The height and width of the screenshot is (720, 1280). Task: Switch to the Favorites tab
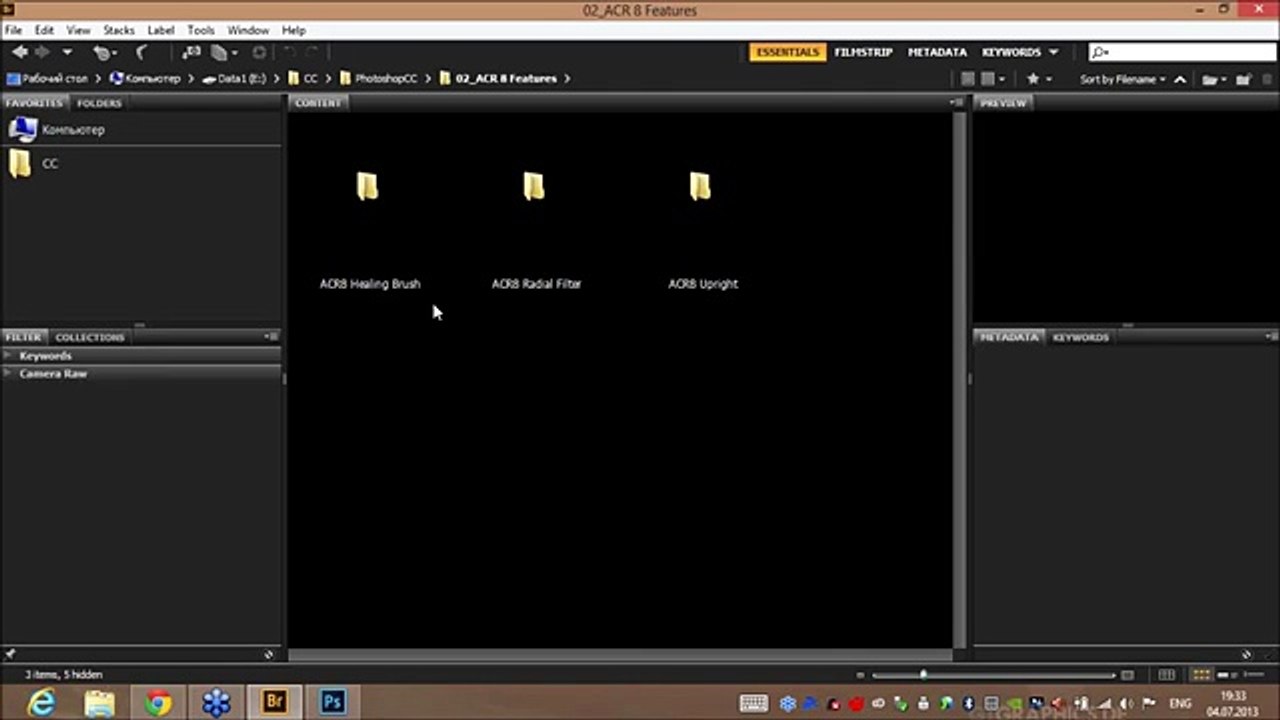(34, 103)
